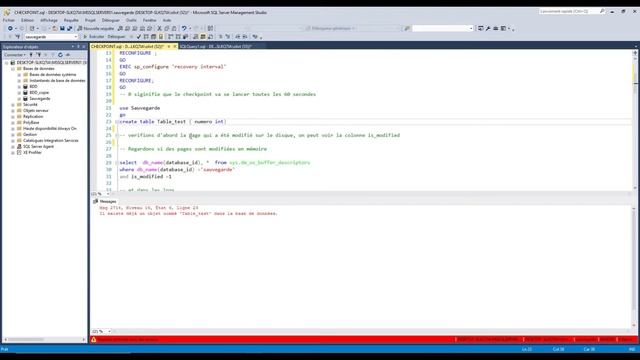Open the Projet menu
640x360 pixels.
click(90, 20)
